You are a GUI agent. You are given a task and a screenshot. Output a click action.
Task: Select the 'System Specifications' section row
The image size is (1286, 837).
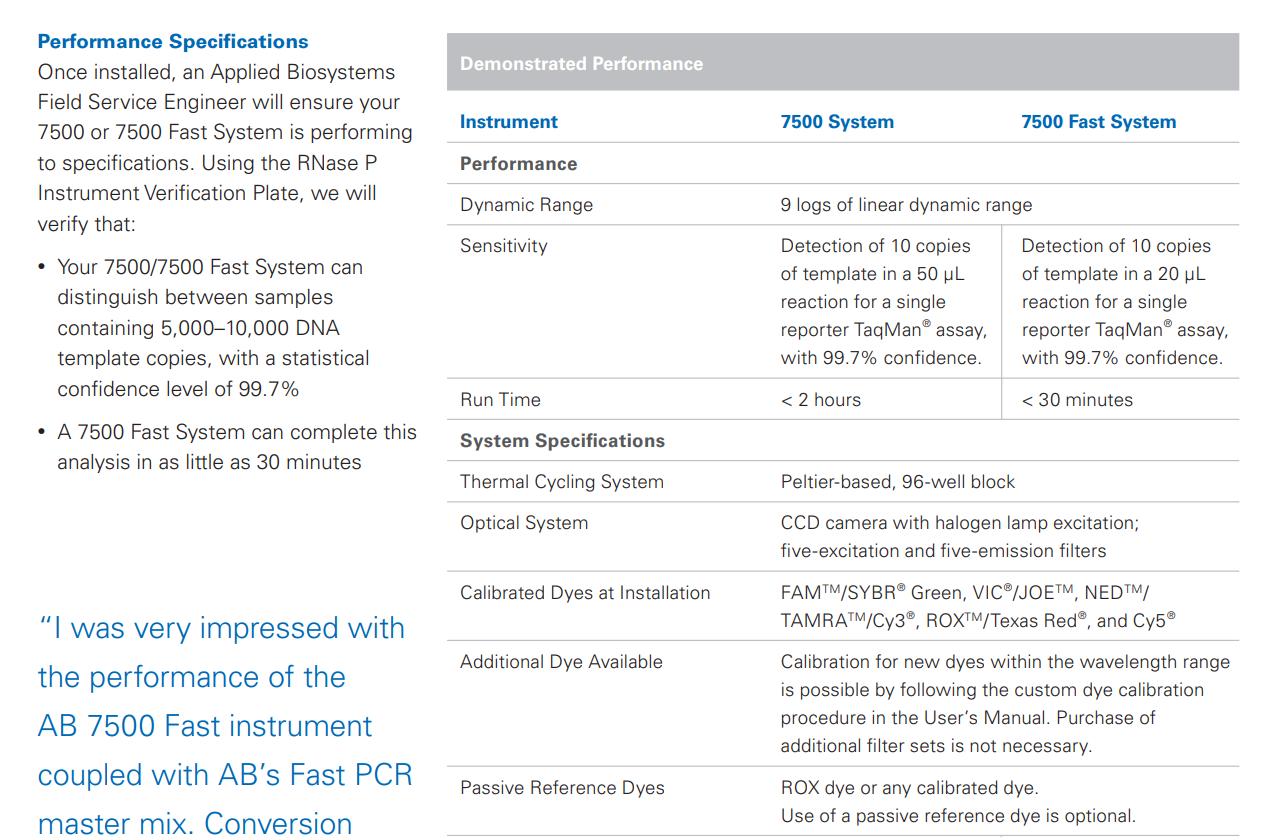click(842, 440)
